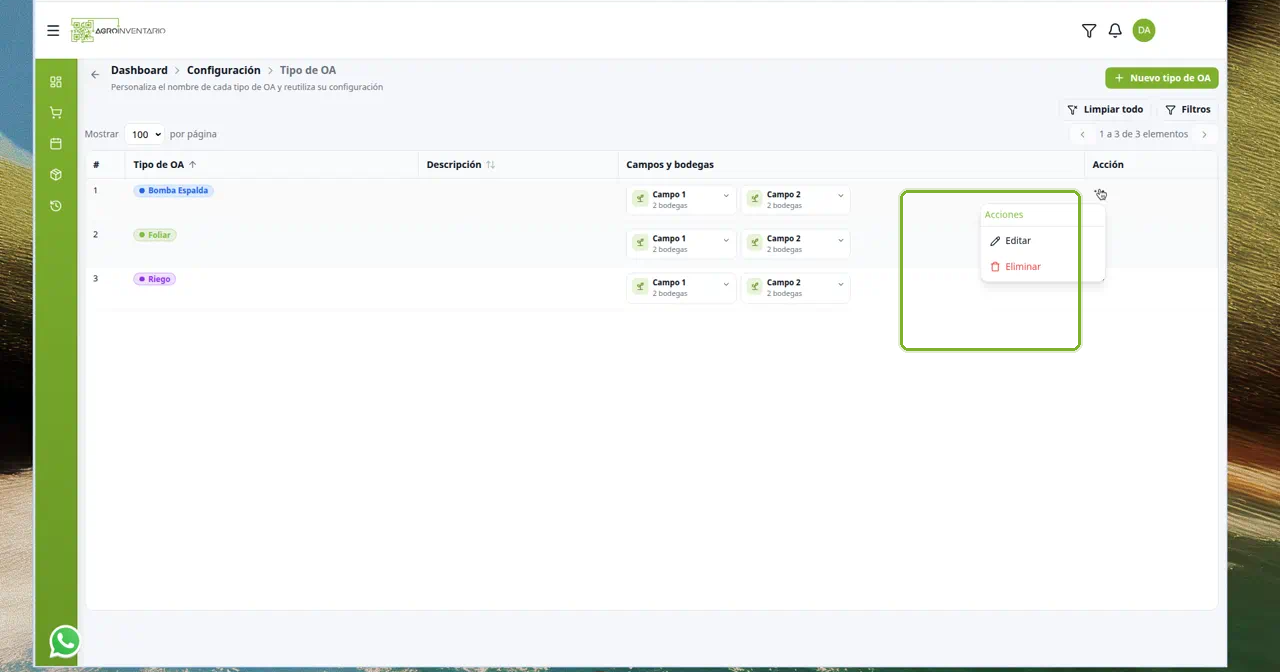Viewport: 1280px width, 672px height.
Task: Go back using the left arrow
Action: (95, 74)
